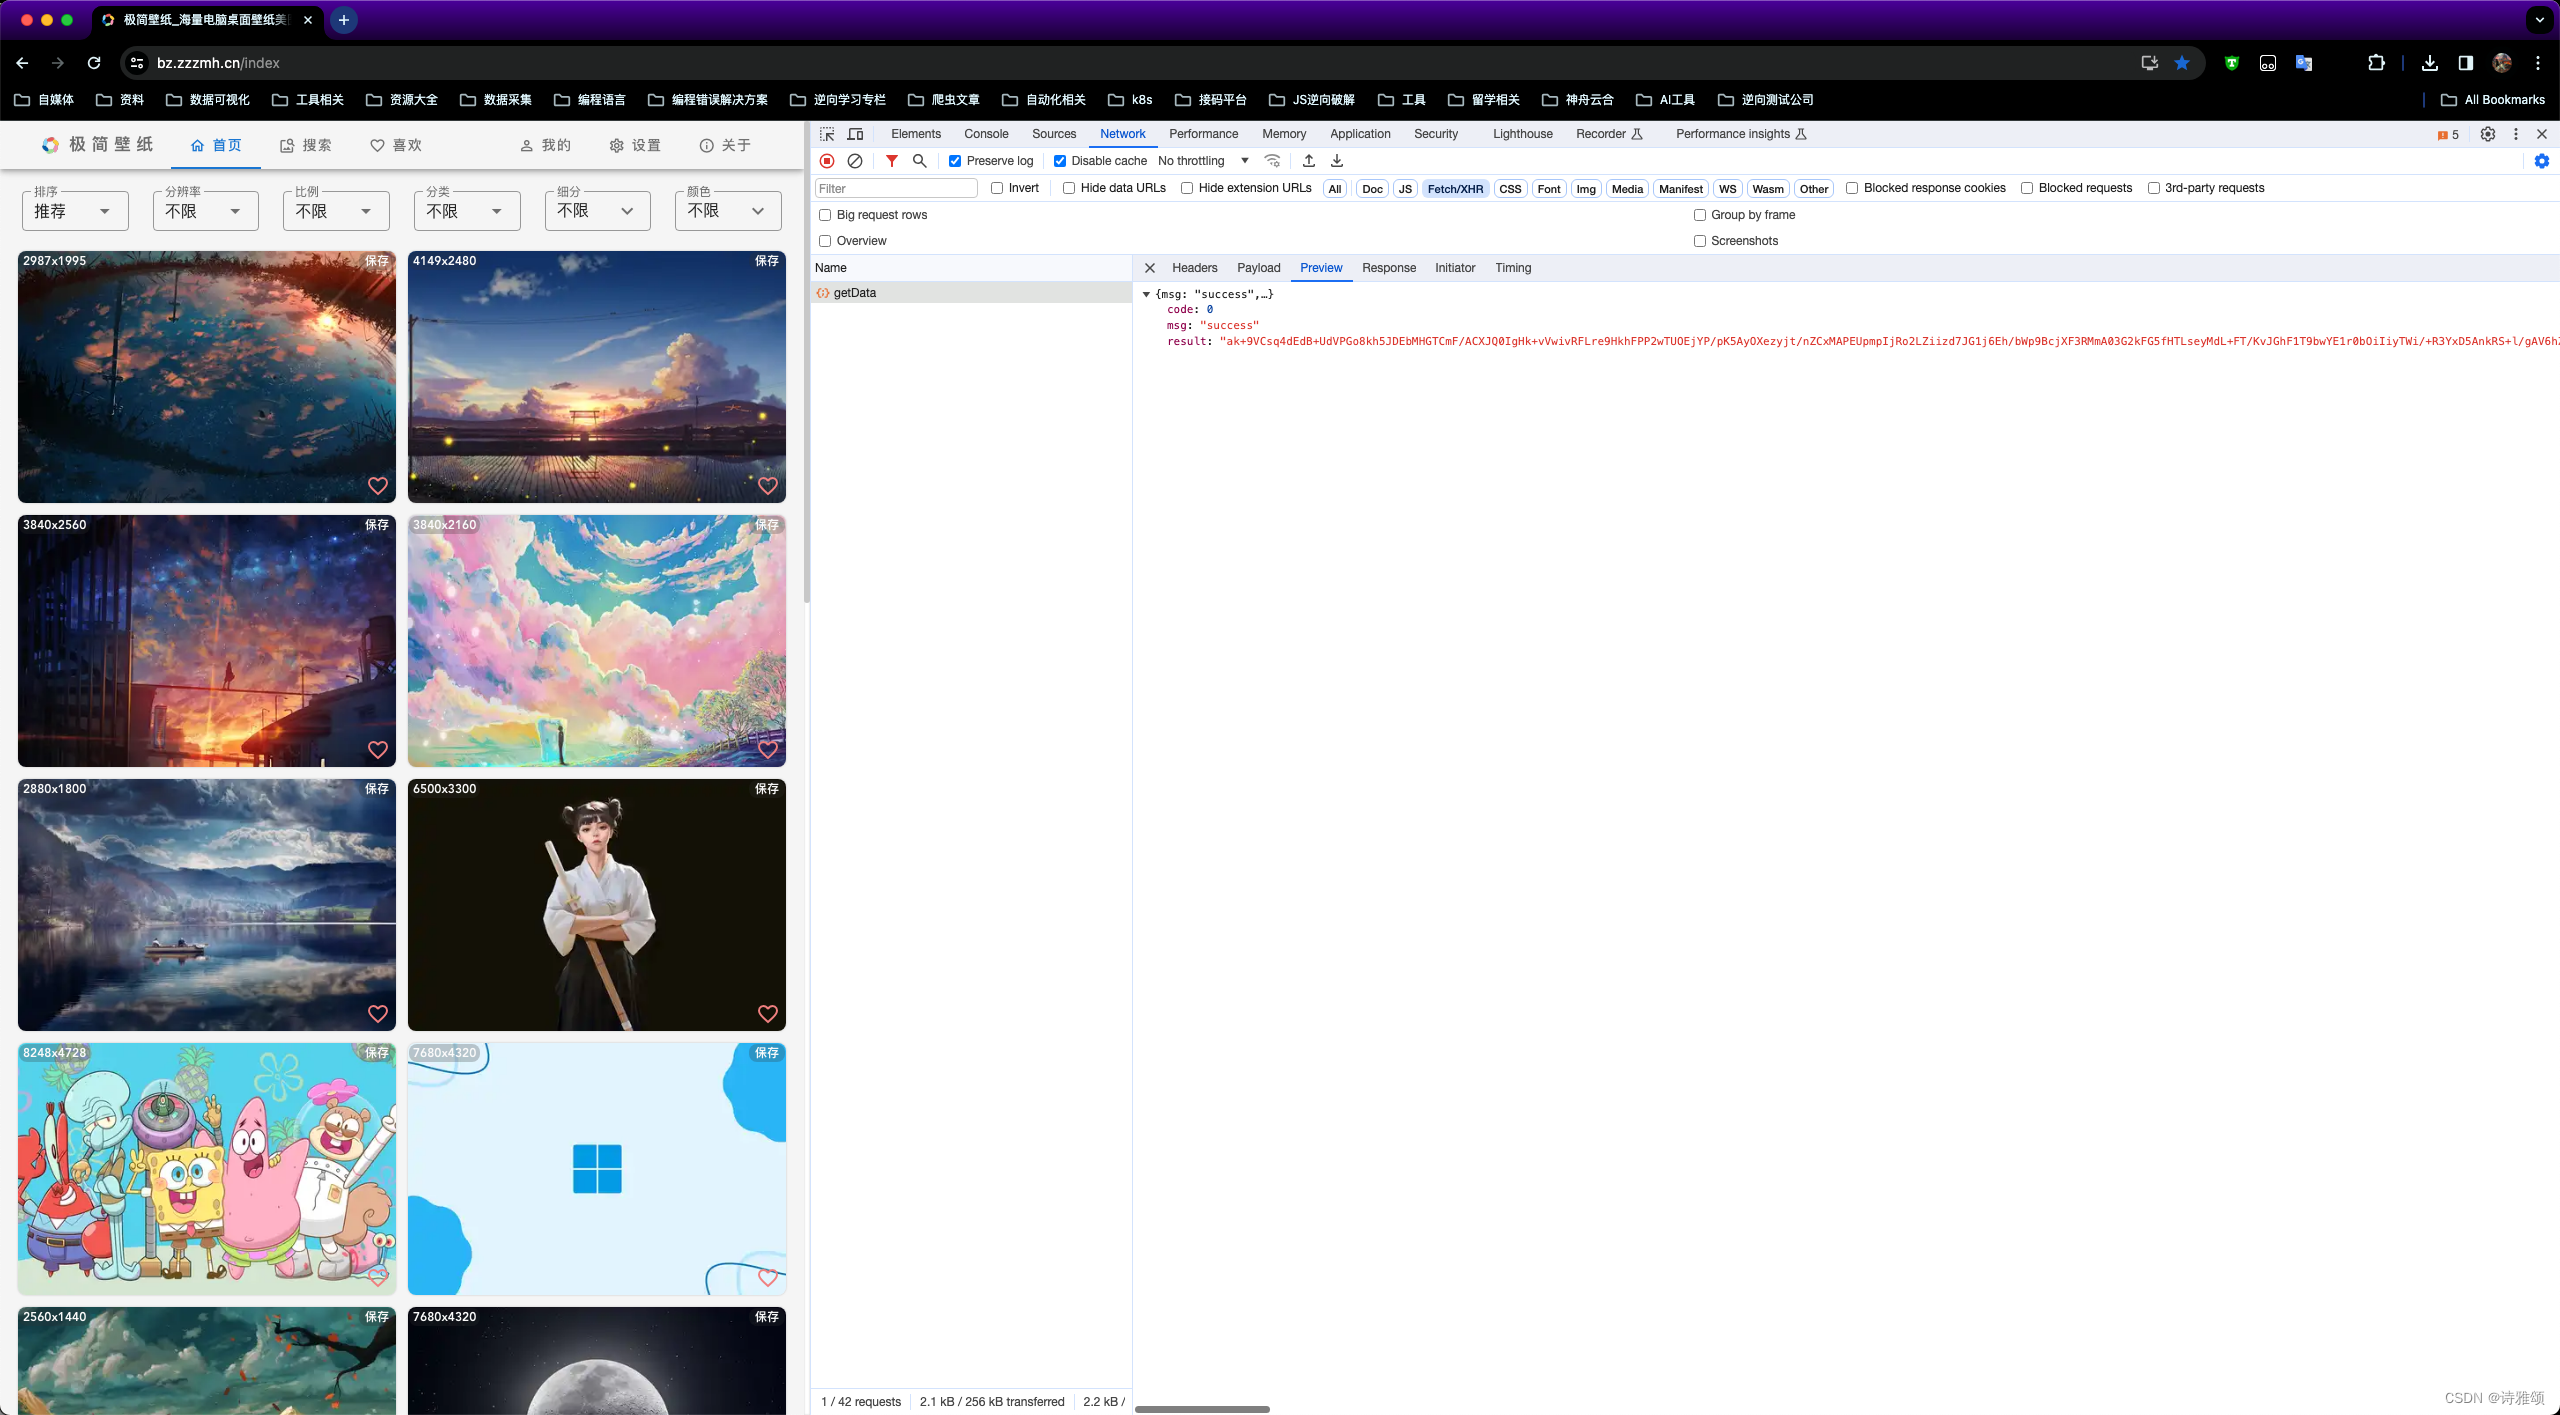Open network conditions wifi icon

(x=1273, y=161)
